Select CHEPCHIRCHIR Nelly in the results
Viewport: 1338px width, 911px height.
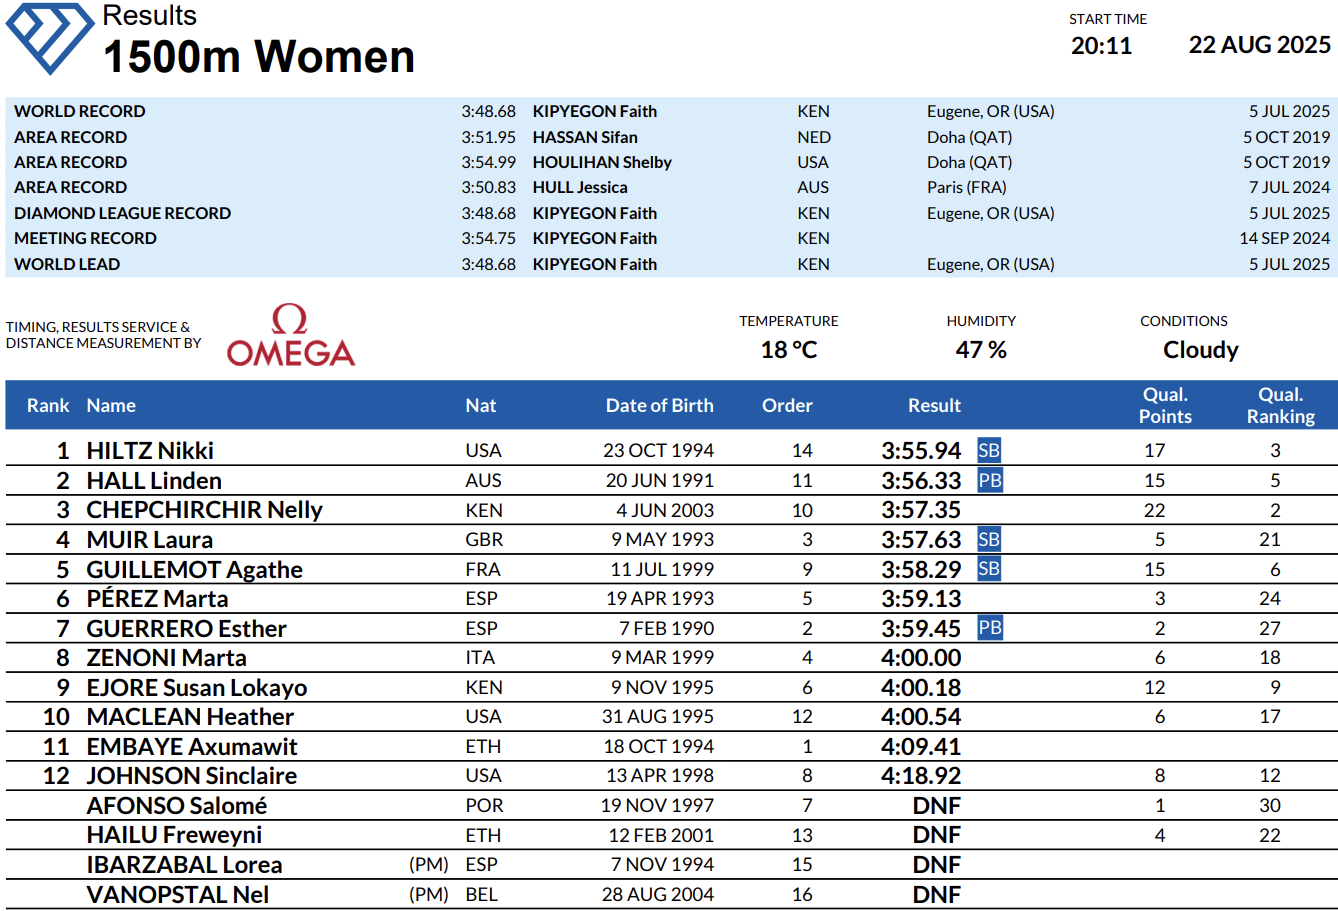pos(204,510)
